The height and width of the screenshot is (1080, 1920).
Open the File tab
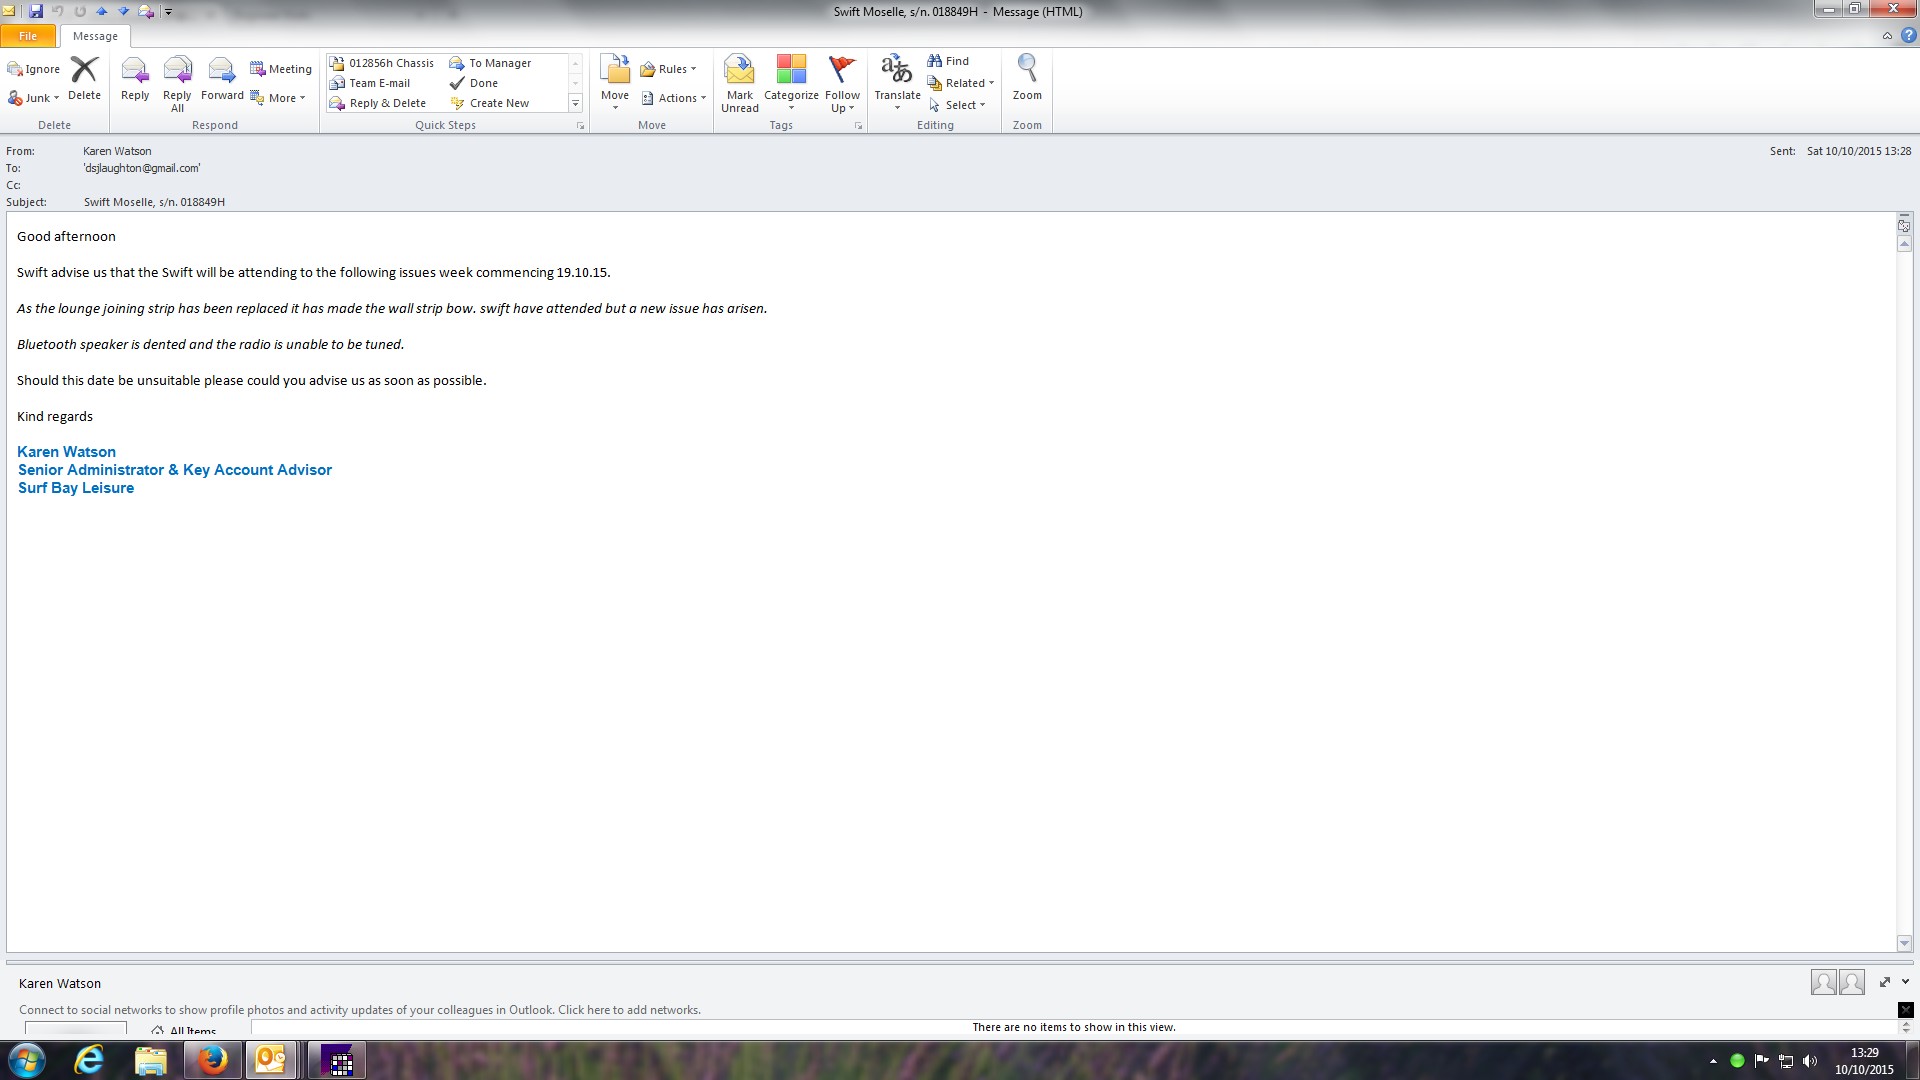click(28, 36)
